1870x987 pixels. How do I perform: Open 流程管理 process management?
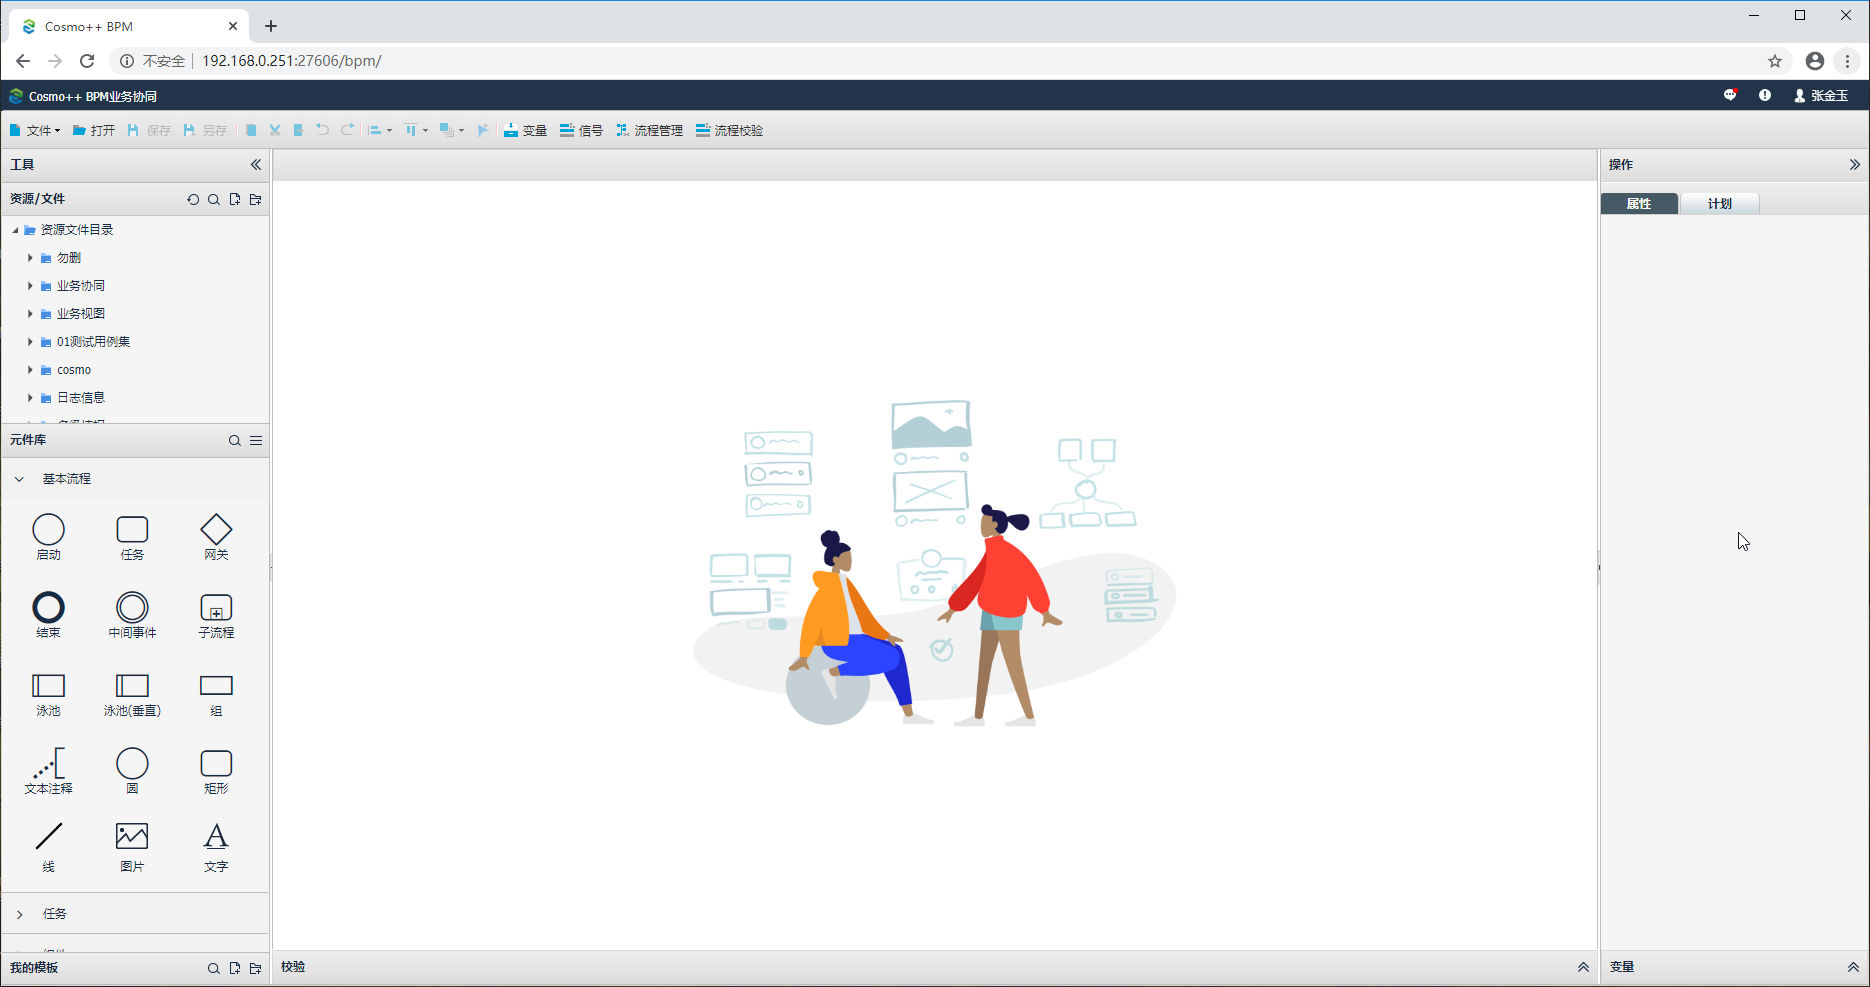pos(649,130)
